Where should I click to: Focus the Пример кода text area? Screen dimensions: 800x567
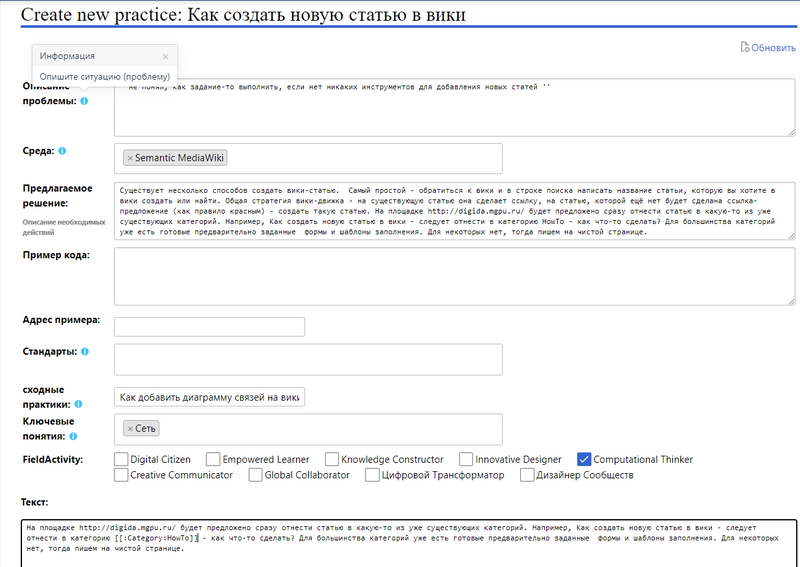coord(454,275)
